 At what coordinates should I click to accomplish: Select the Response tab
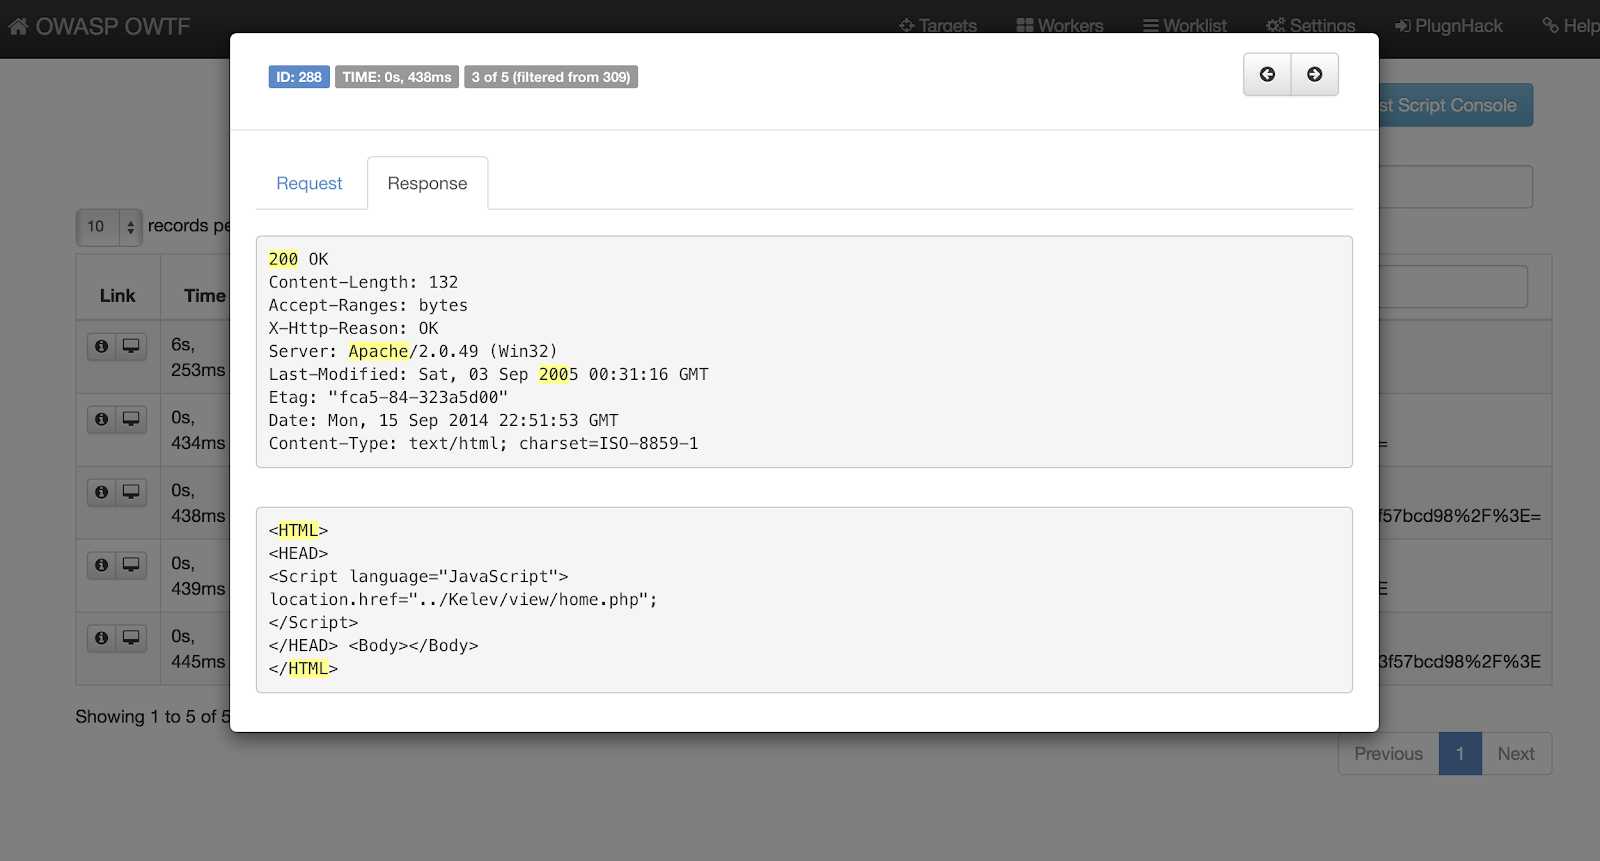[427, 183]
